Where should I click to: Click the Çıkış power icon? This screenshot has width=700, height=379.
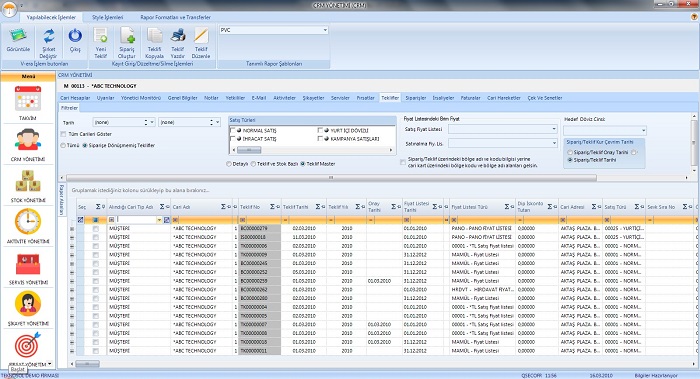pyautogui.click(x=75, y=36)
